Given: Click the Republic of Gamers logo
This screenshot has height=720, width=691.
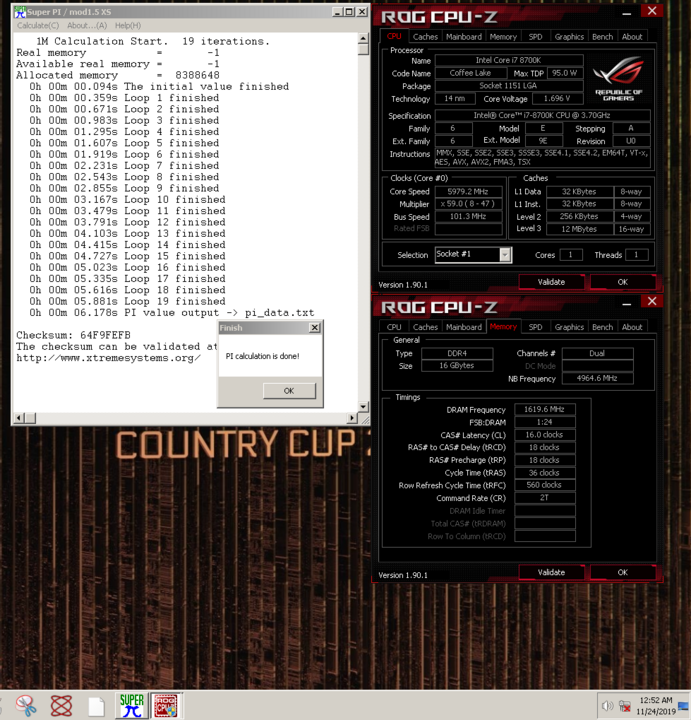Looking at the screenshot, I should click(x=618, y=78).
